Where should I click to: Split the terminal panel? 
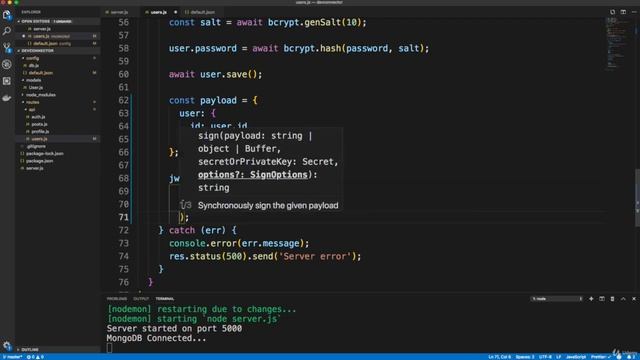(x=602, y=299)
